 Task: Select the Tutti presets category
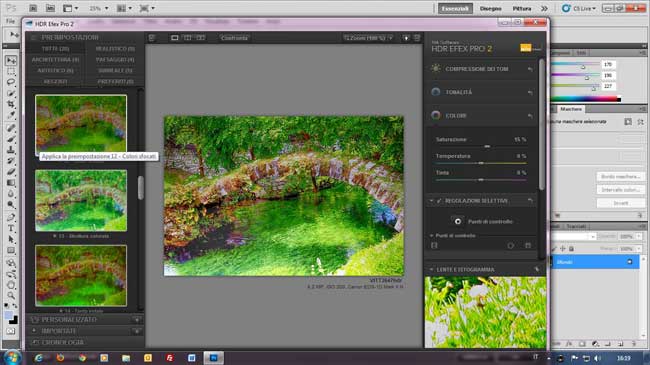click(56, 49)
